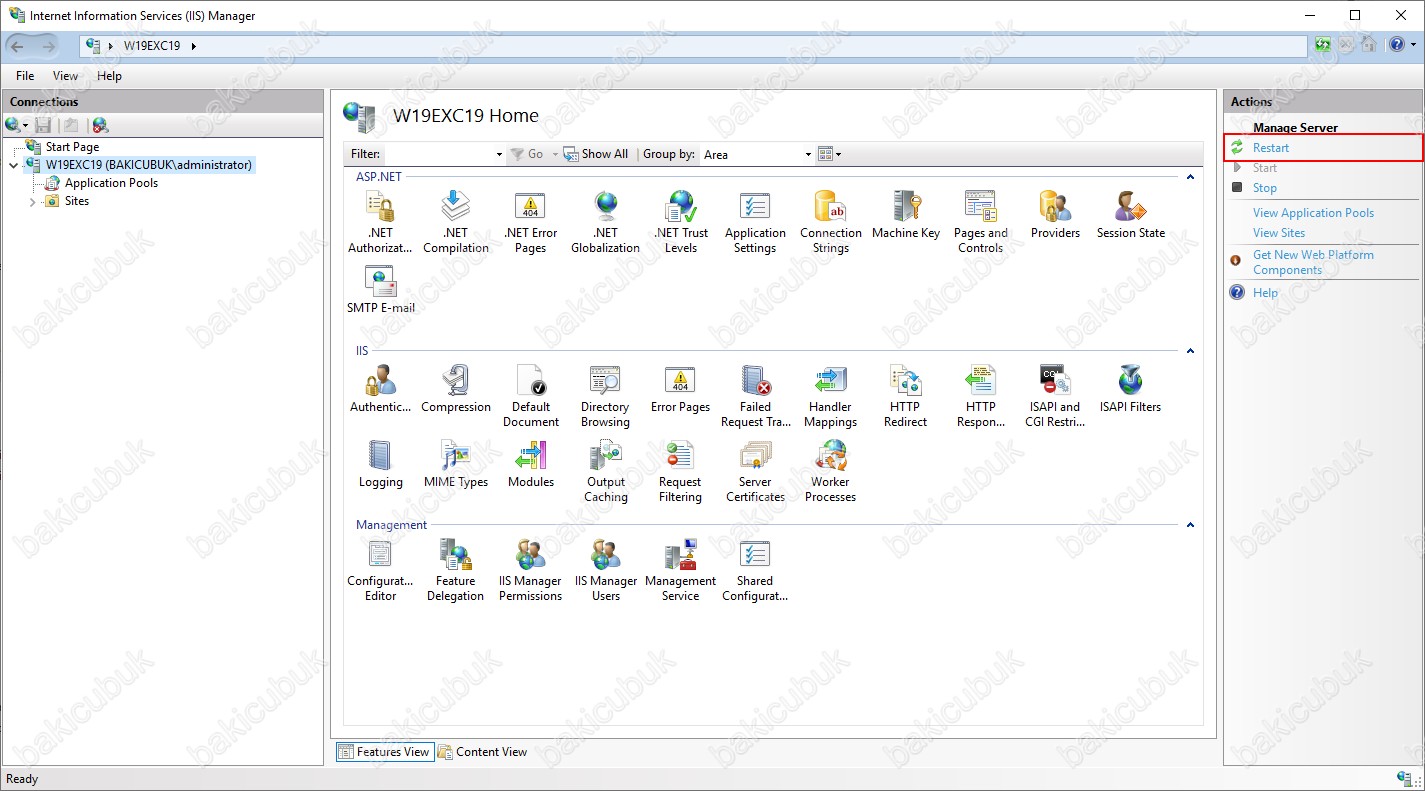Open the View menu
Viewport: 1425px width, 791px height.
pos(65,76)
